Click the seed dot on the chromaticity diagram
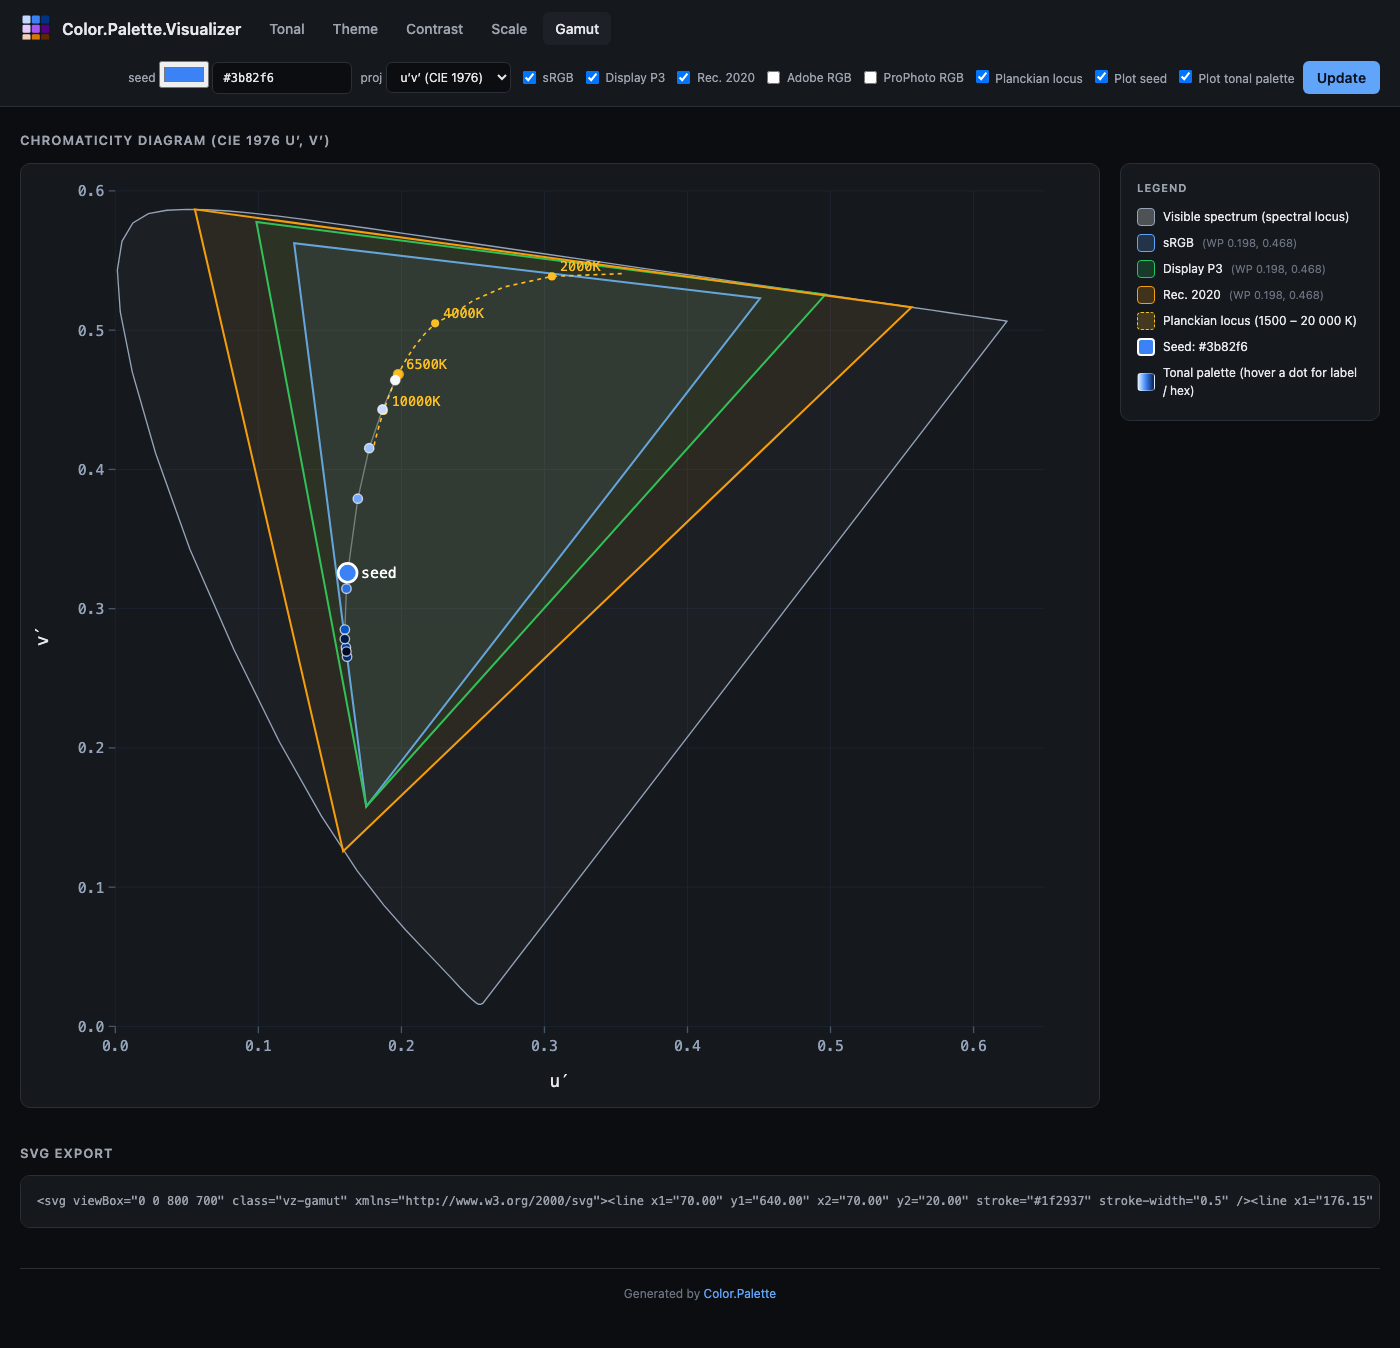1400x1348 pixels. (347, 573)
